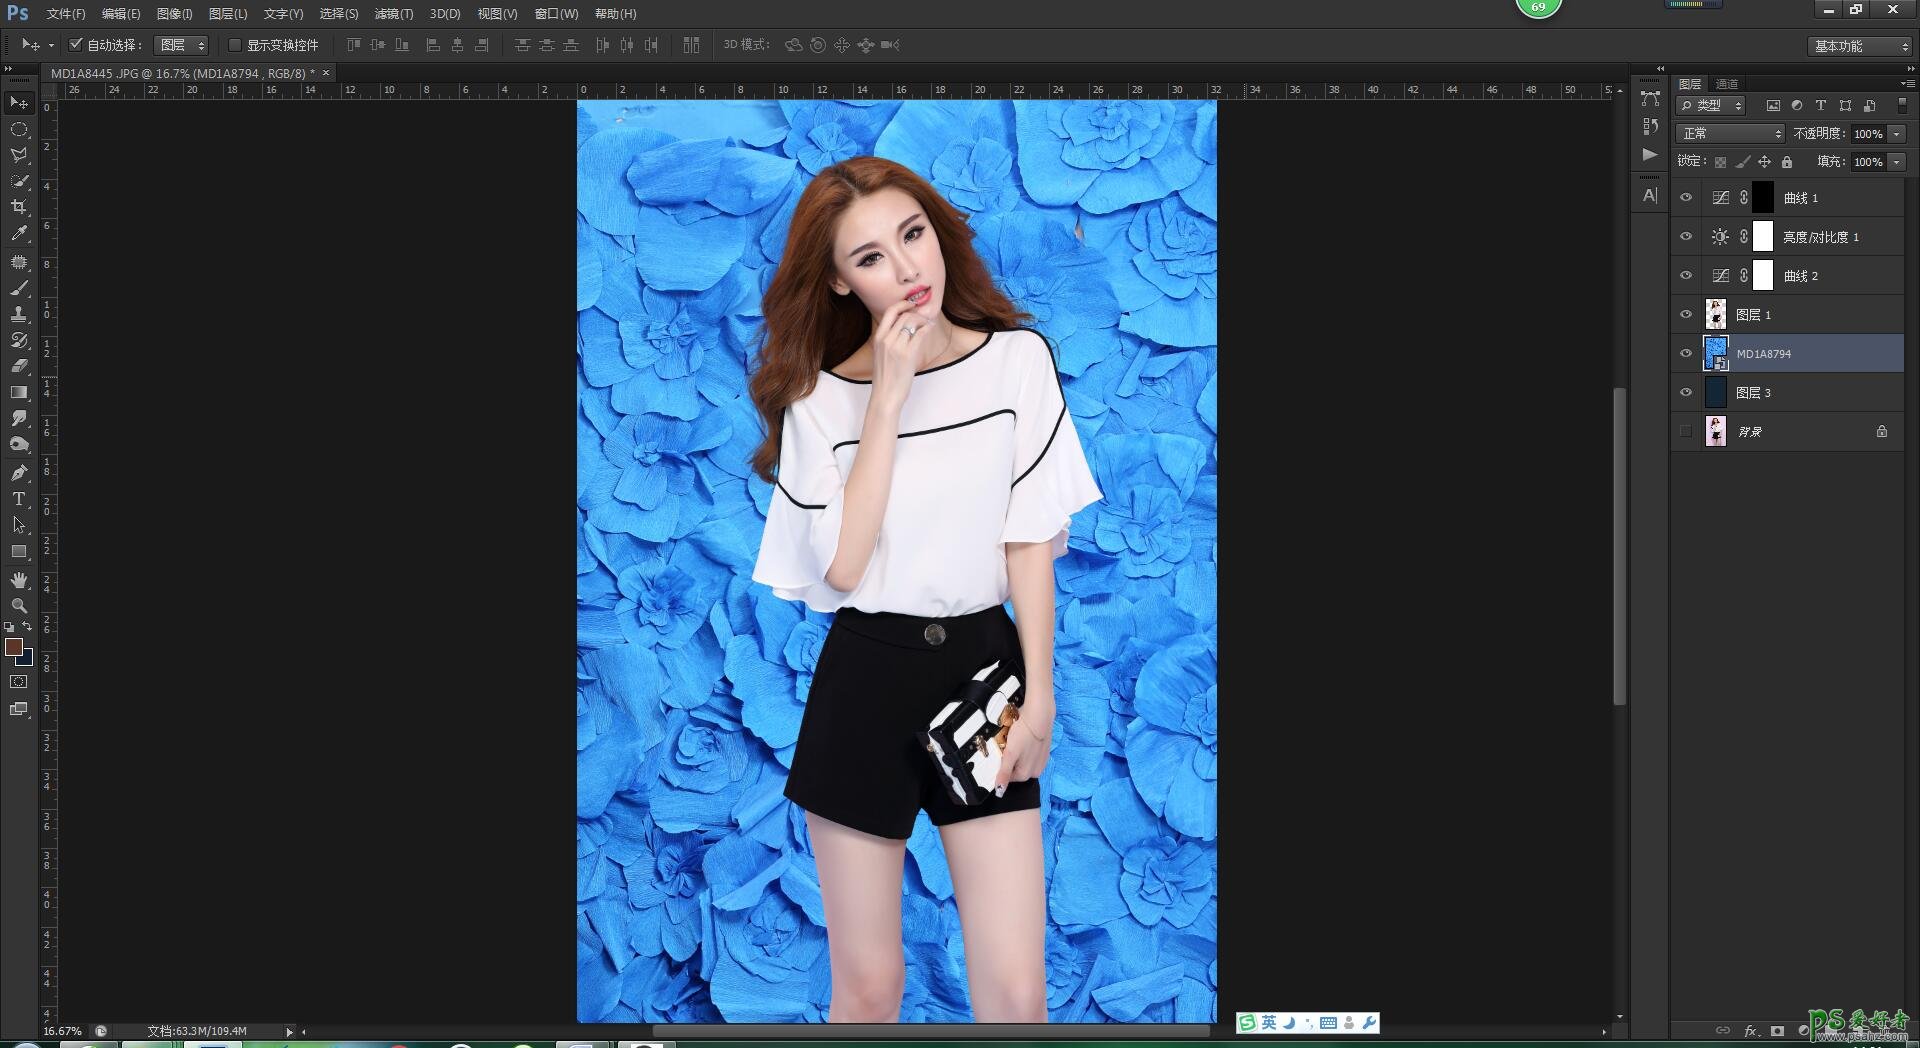Image resolution: width=1920 pixels, height=1048 pixels.
Task: Lock transparent pixels checker icon
Action: (x=1720, y=161)
